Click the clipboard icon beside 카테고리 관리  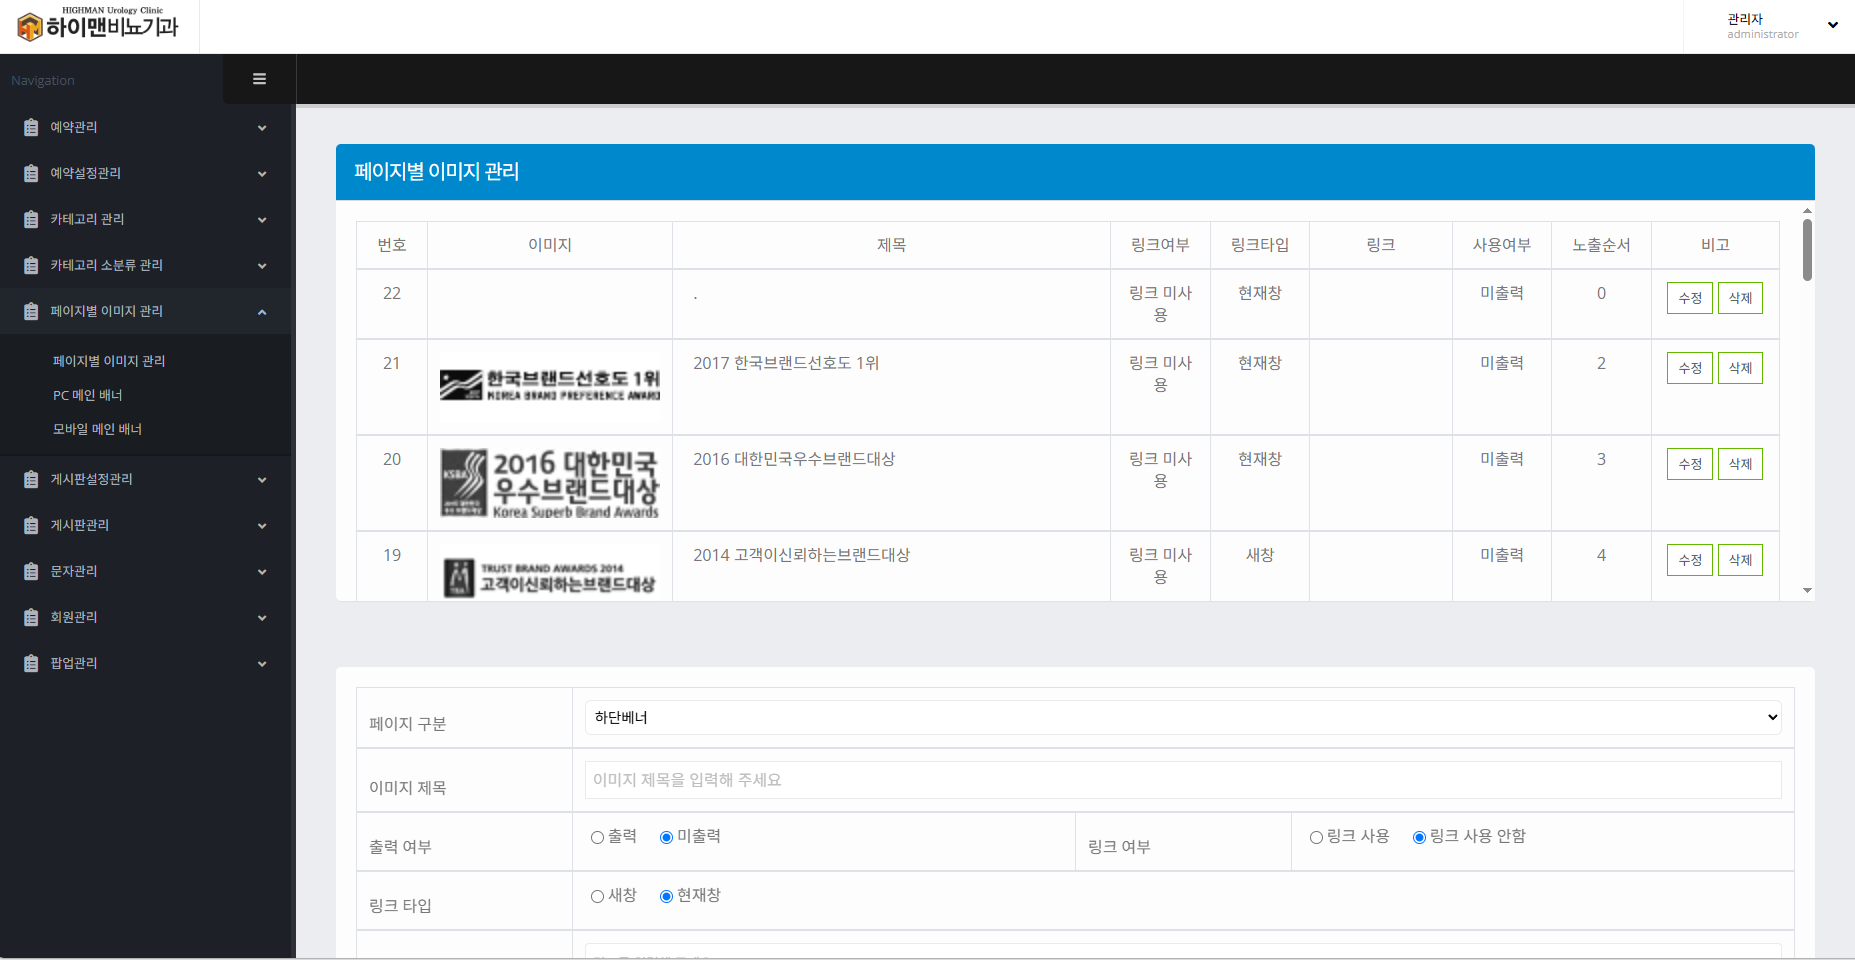[x=31, y=219]
